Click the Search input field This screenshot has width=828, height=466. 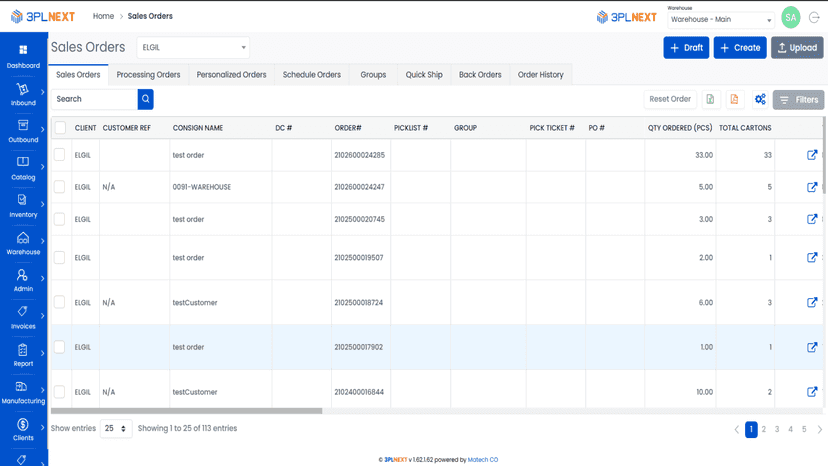coord(95,99)
